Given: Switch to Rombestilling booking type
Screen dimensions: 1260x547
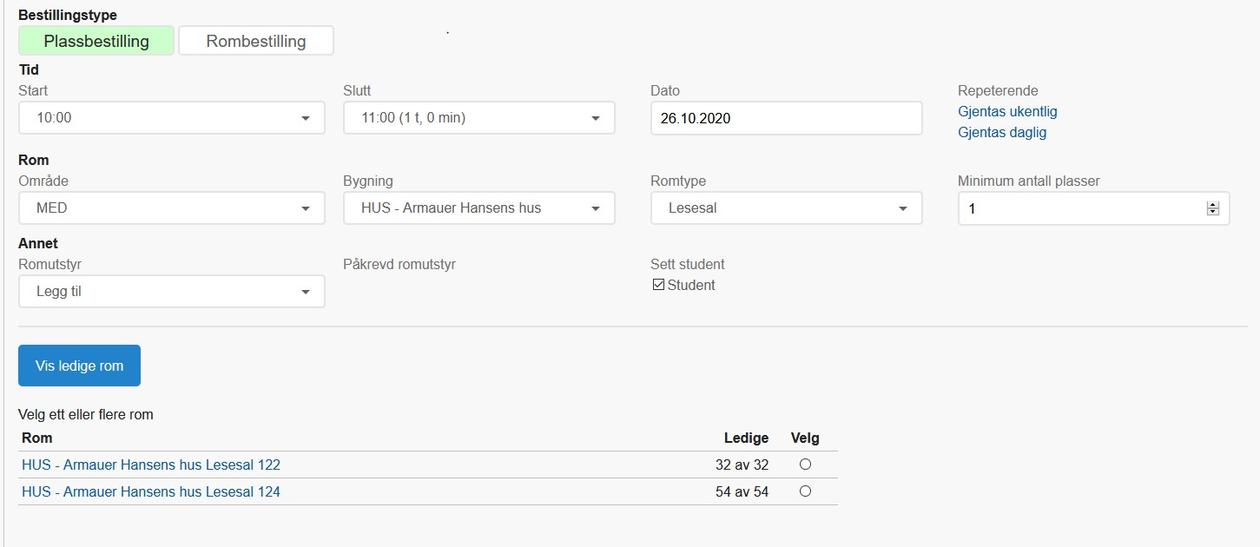Looking at the screenshot, I should (256, 41).
